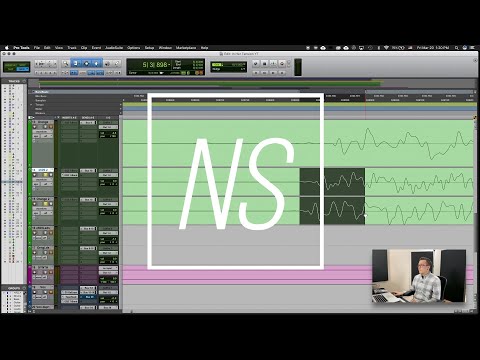
Task: Select the Trim tool
Action: [76, 63]
